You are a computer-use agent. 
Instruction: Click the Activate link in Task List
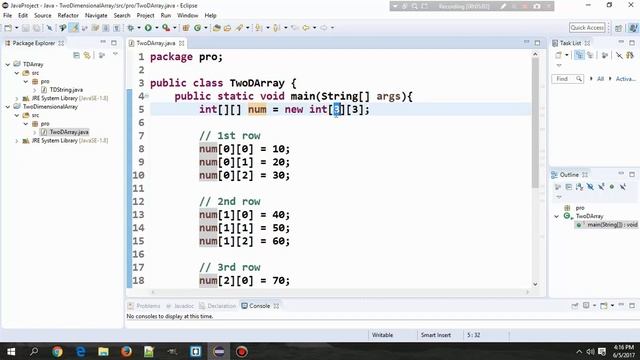coord(625,79)
